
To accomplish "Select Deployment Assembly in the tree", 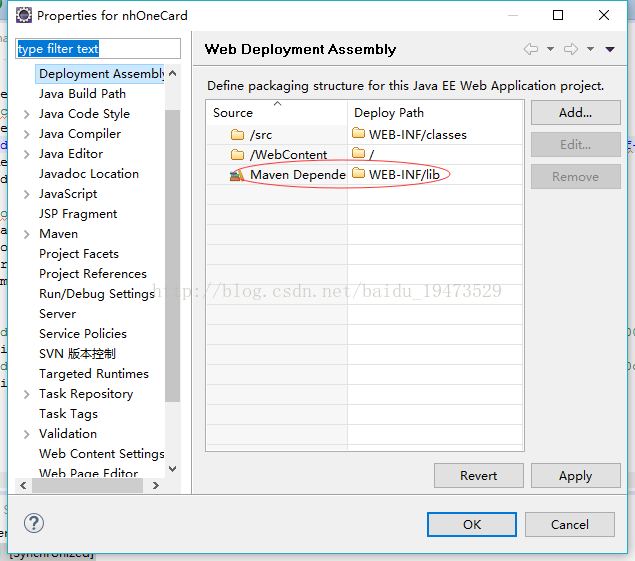I will point(101,74).
